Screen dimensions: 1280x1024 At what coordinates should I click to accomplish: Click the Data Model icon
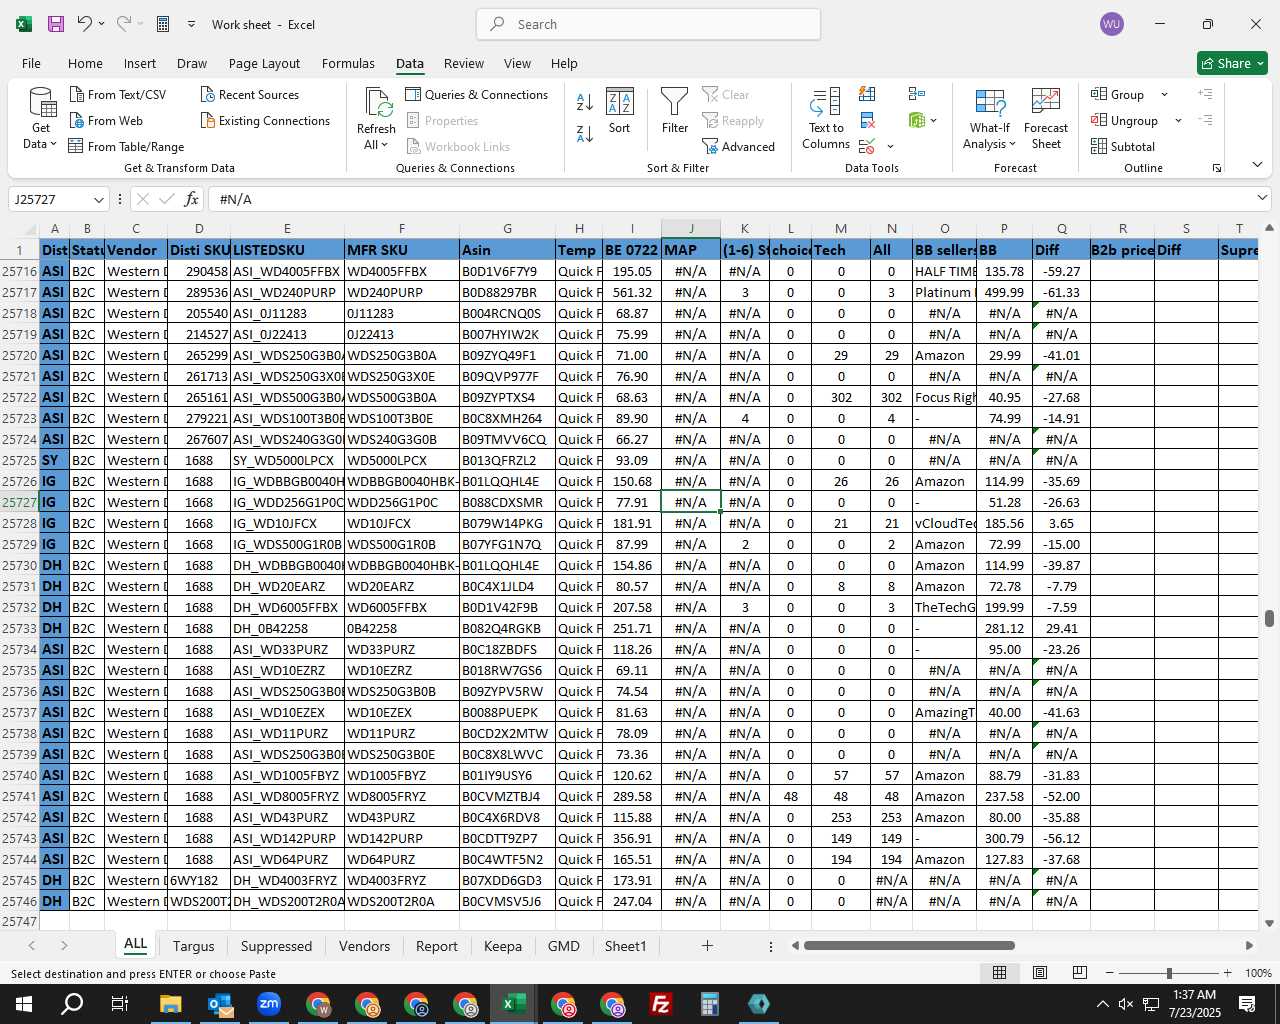916,120
